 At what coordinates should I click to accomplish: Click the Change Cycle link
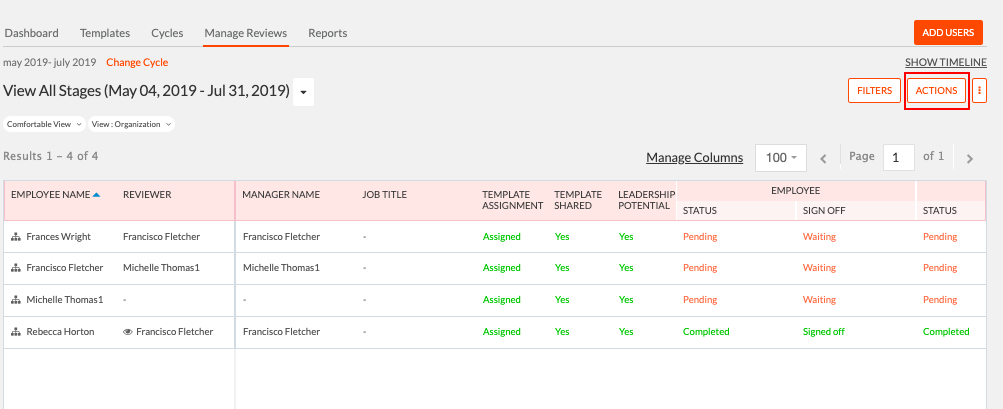(x=137, y=63)
